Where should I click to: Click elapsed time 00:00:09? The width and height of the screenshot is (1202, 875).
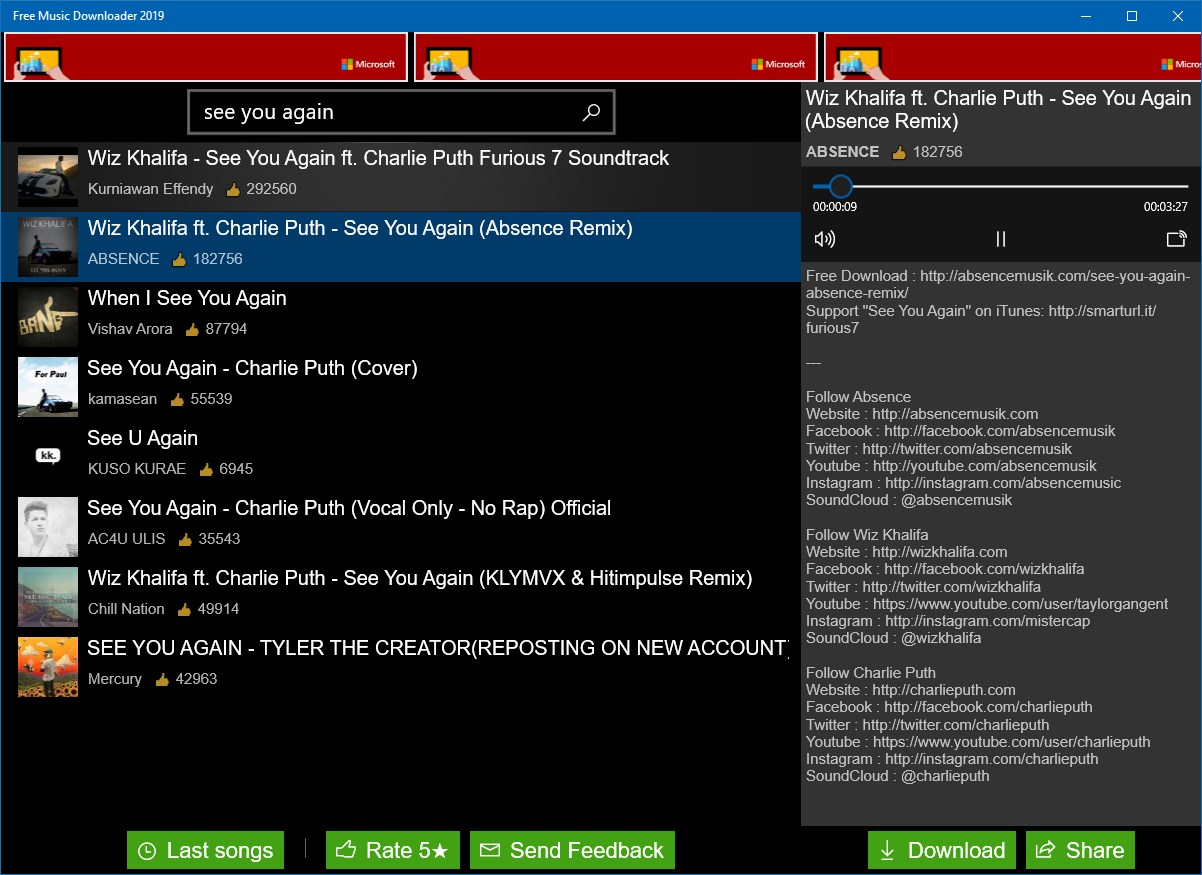click(x=835, y=207)
